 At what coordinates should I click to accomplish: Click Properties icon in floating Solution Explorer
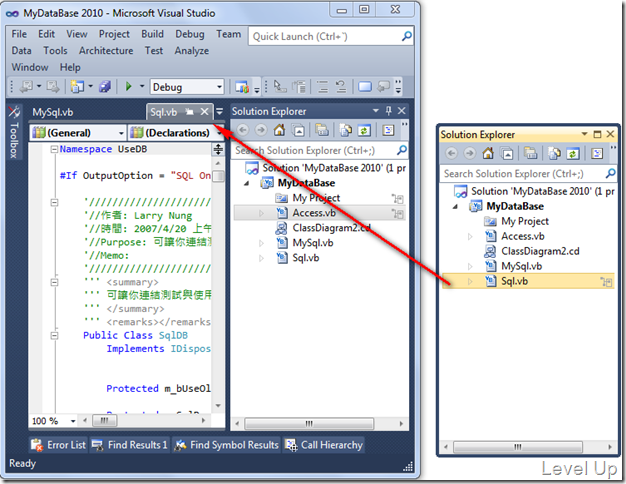[597, 153]
